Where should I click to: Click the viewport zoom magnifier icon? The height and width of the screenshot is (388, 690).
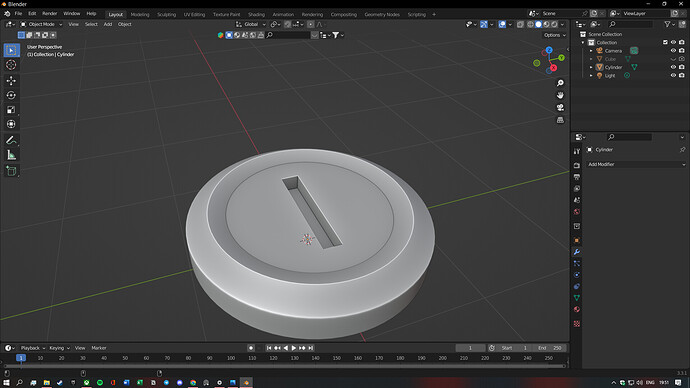point(560,83)
